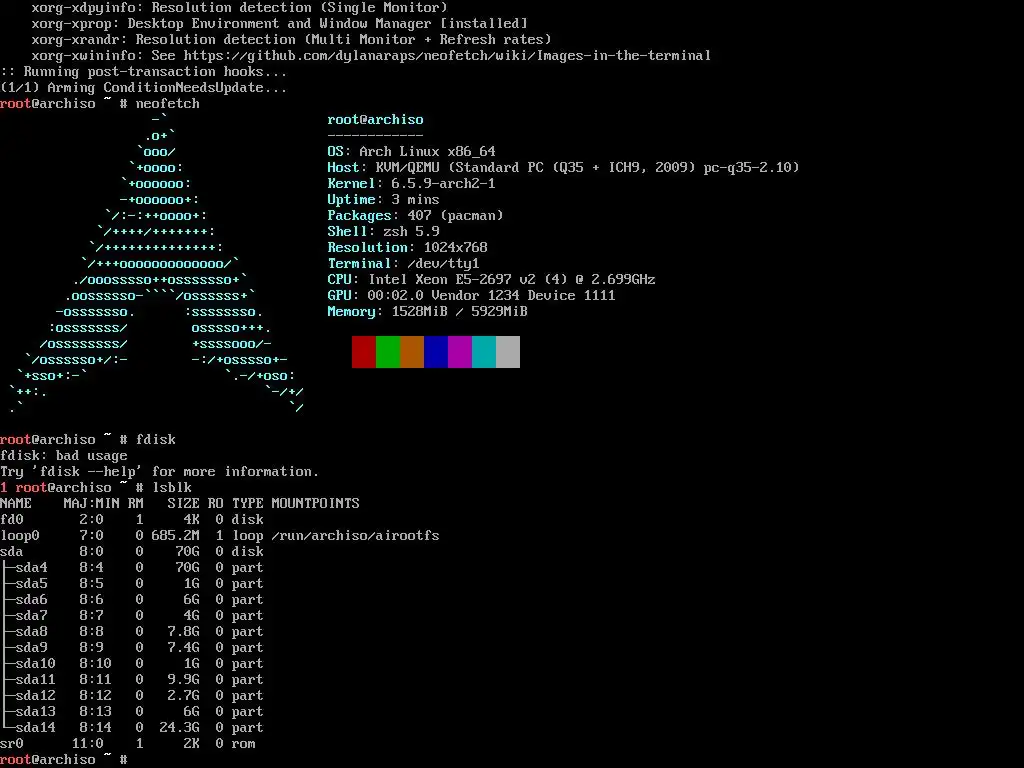1024x768 pixels.
Task: Click the sr0 rom device row
Action: point(128,743)
